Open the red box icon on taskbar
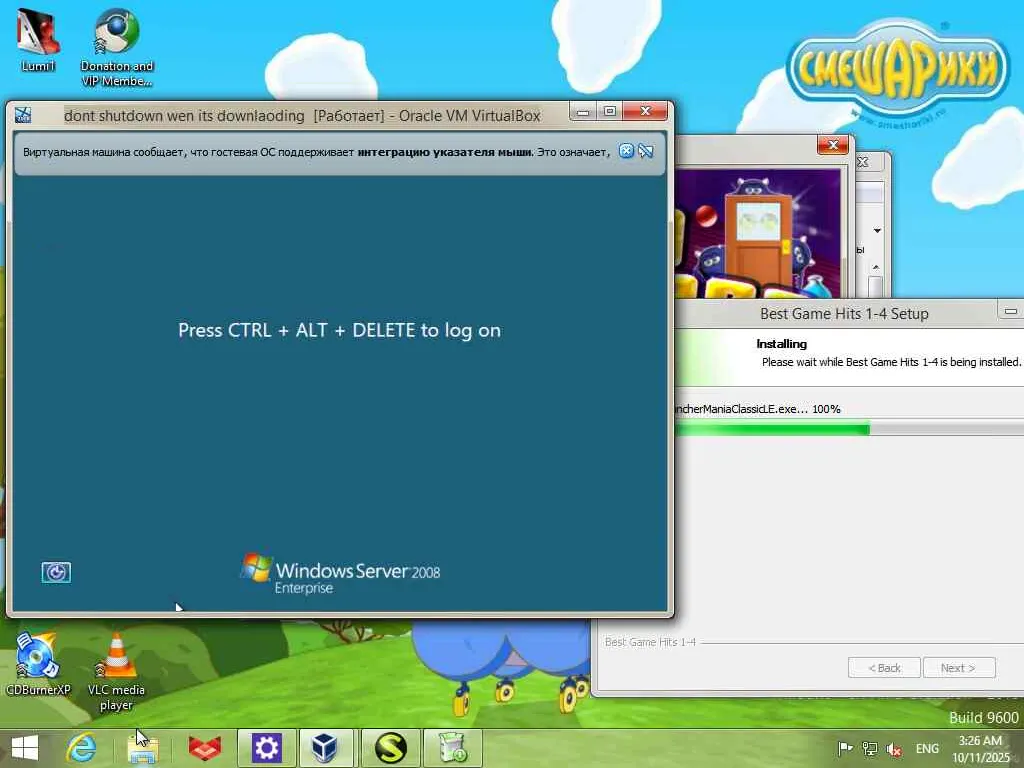Image resolution: width=1024 pixels, height=768 pixels. coord(204,748)
